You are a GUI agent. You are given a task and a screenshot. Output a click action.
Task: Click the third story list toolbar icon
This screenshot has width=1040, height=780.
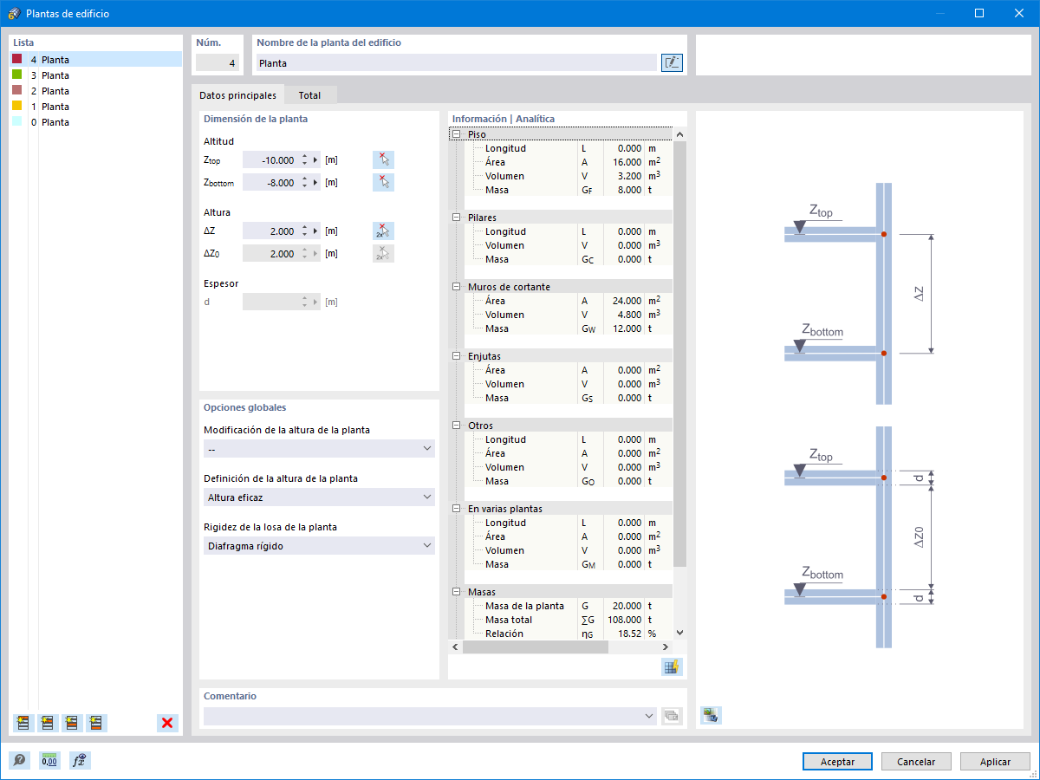pos(72,722)
